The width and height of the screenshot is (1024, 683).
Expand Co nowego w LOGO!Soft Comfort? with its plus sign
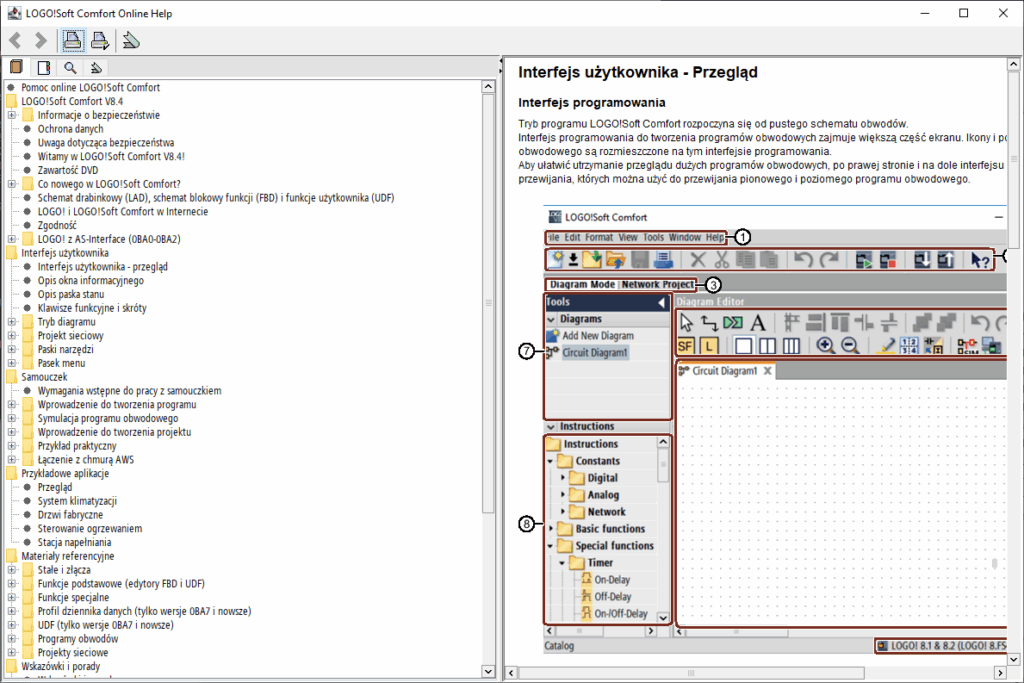(12, 184)
